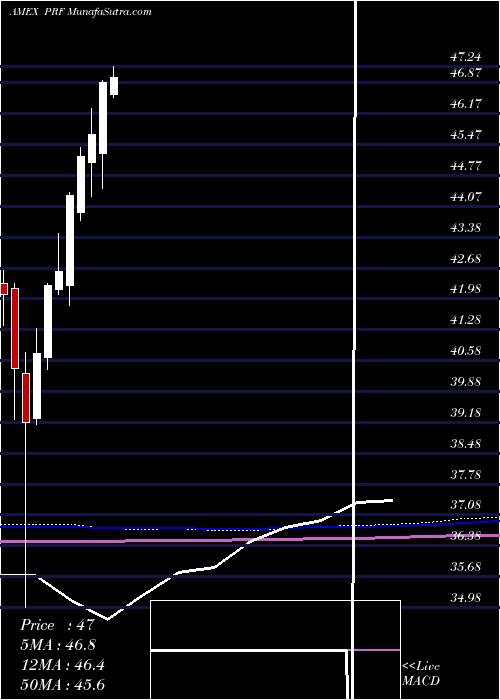Screen dimensions: 500x700
Task: Select the 38.48 price axis label
Action: pos(466,444)
